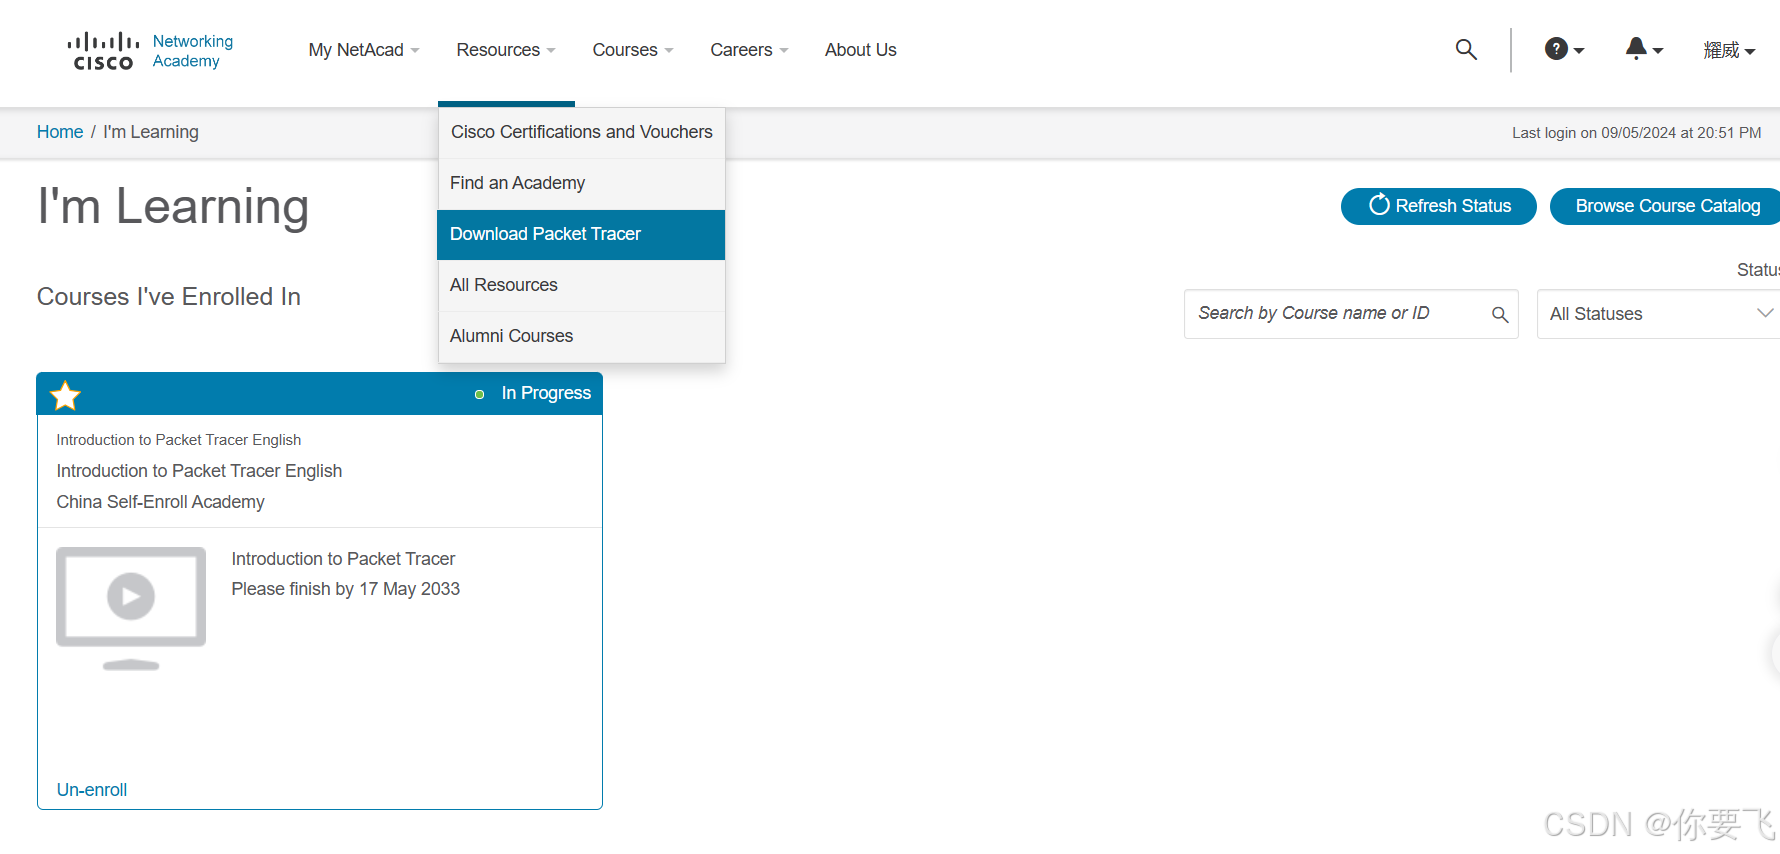
Task: Click the course search magnifier icon
Action: 1500,315
